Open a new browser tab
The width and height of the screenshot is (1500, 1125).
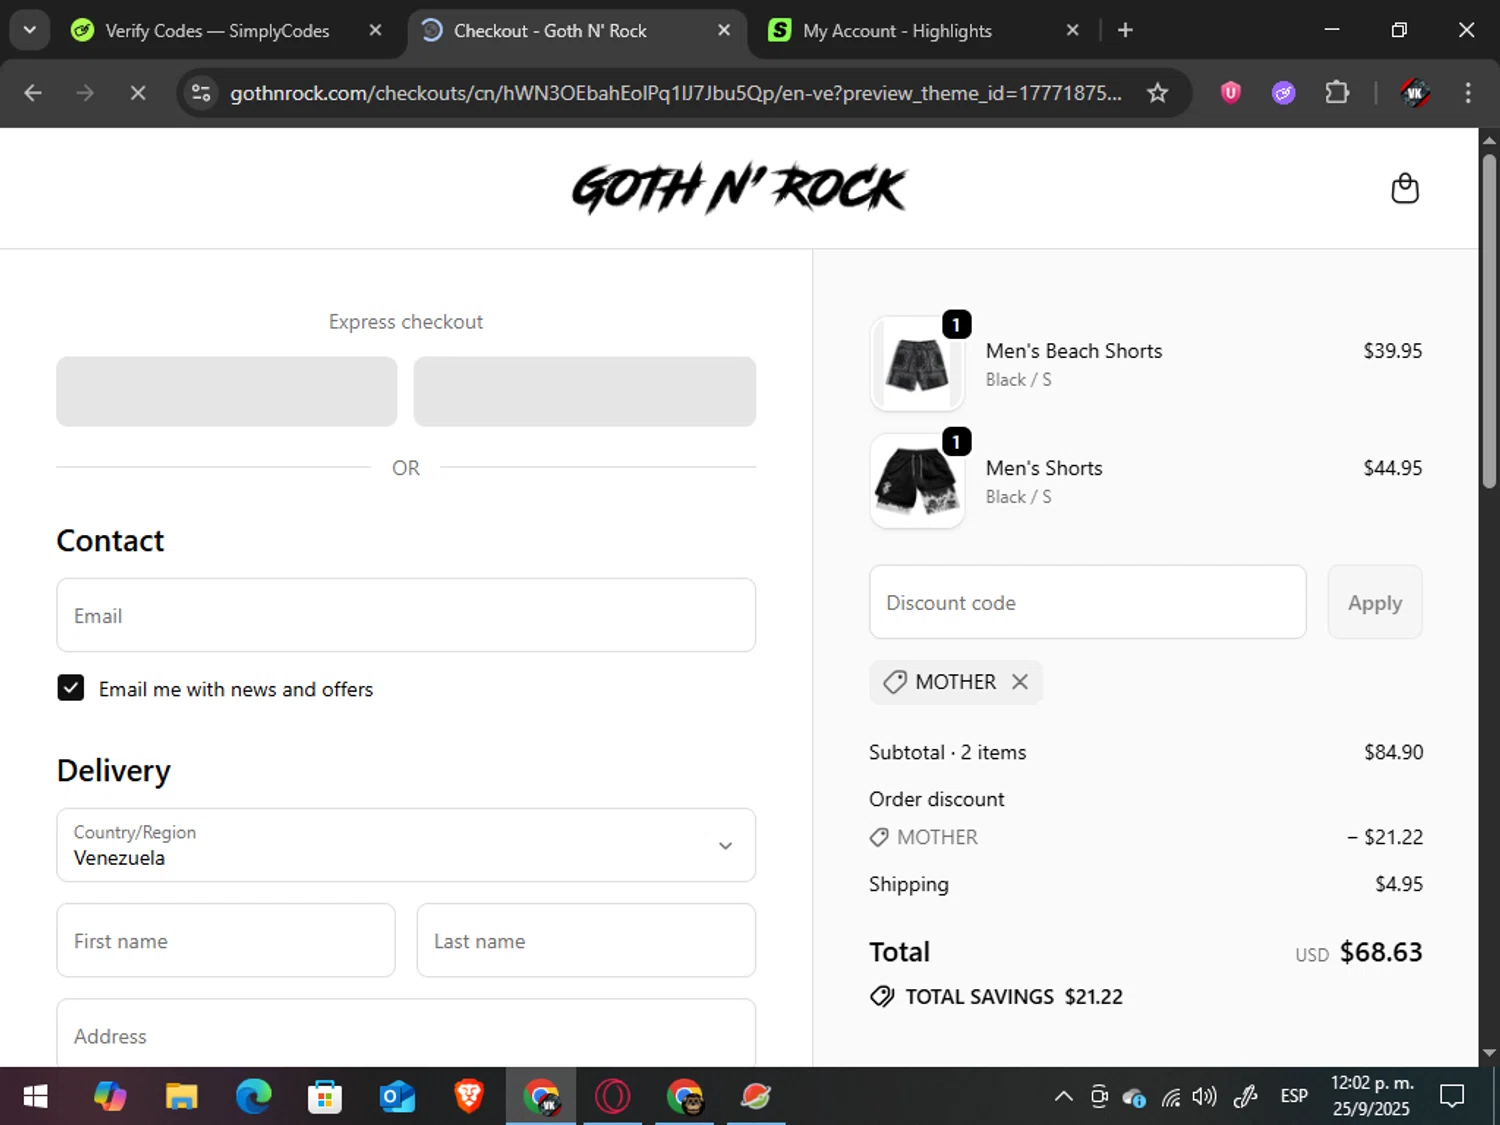pos(1125,30)
